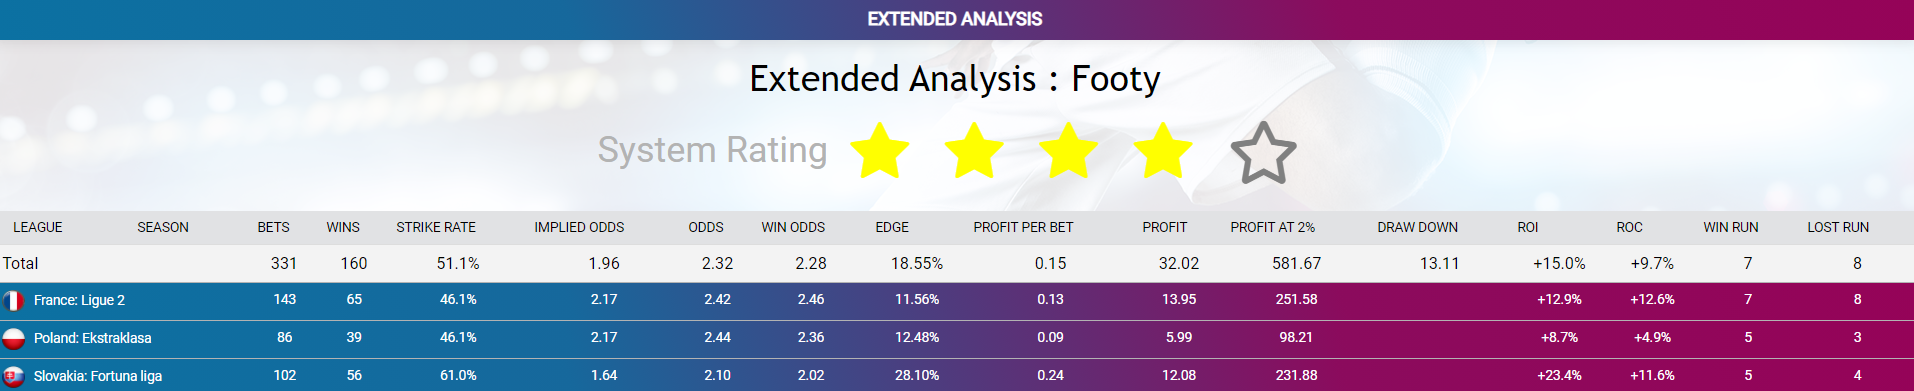1914x391 pixels.
Task: Click the Slovakia flag icon
Action: tap(13, 377)
